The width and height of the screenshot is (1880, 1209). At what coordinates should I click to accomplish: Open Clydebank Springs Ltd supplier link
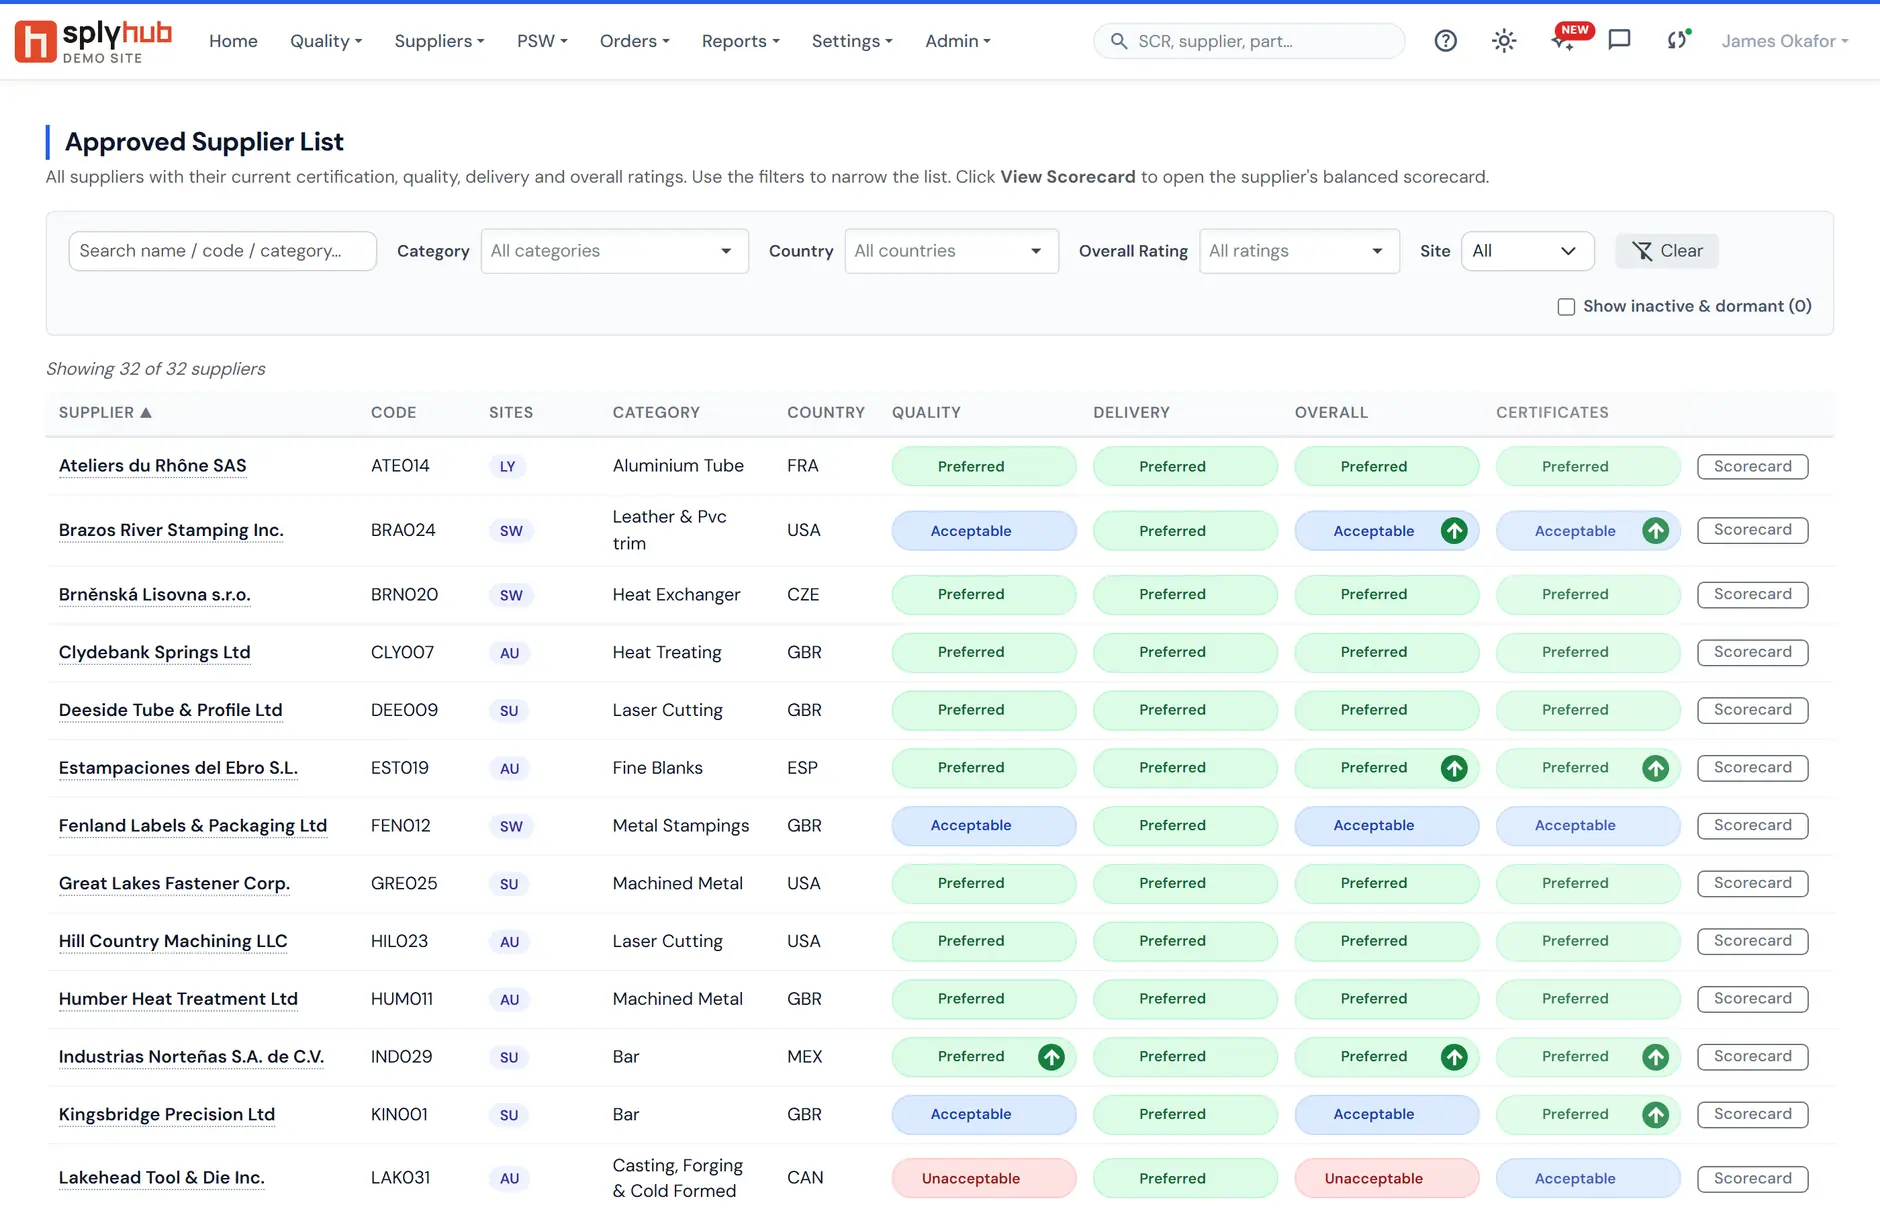[x=154, y=653]
